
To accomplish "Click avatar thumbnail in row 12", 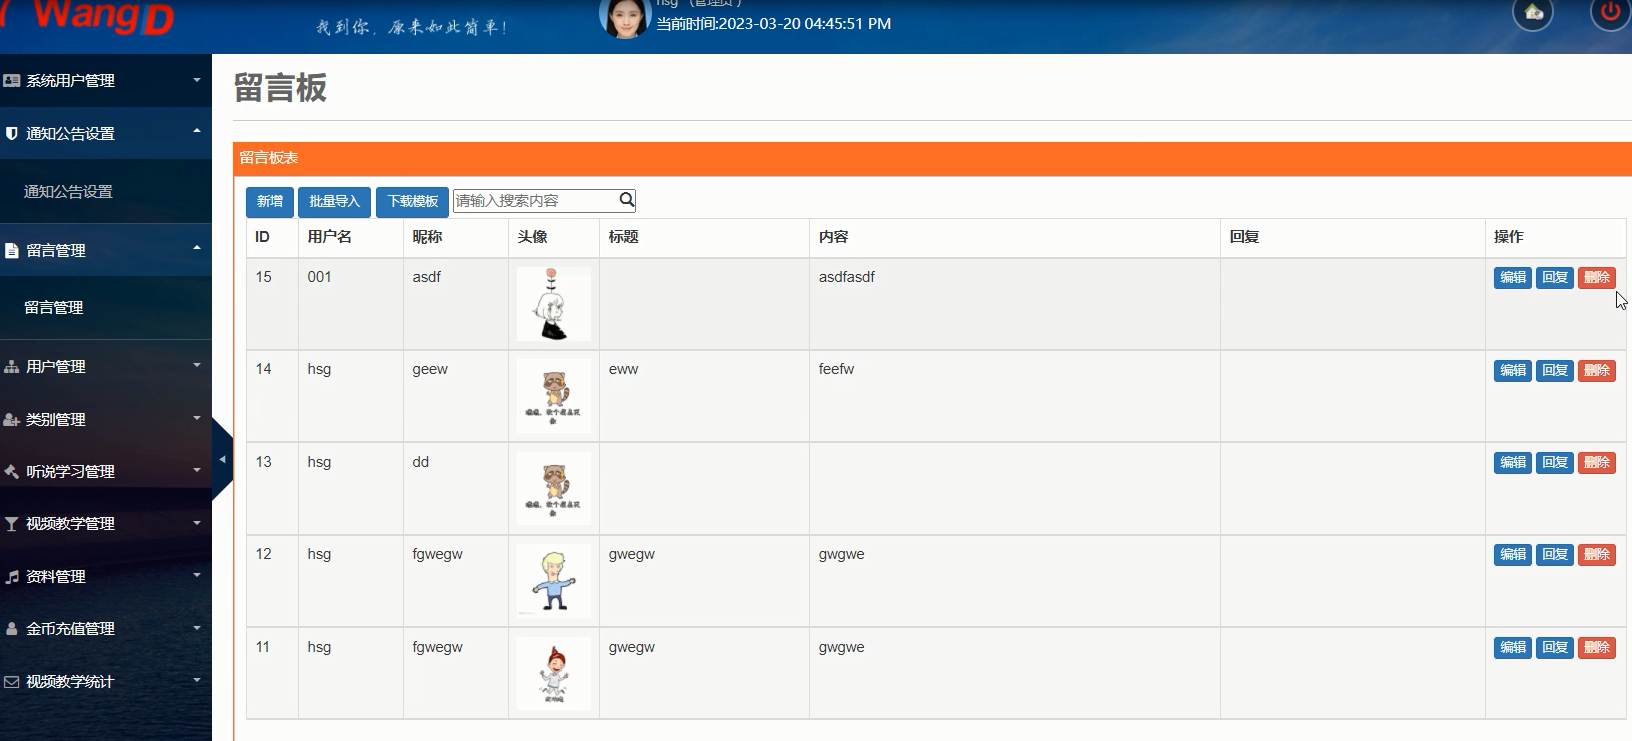I will (x=554, y=581).
